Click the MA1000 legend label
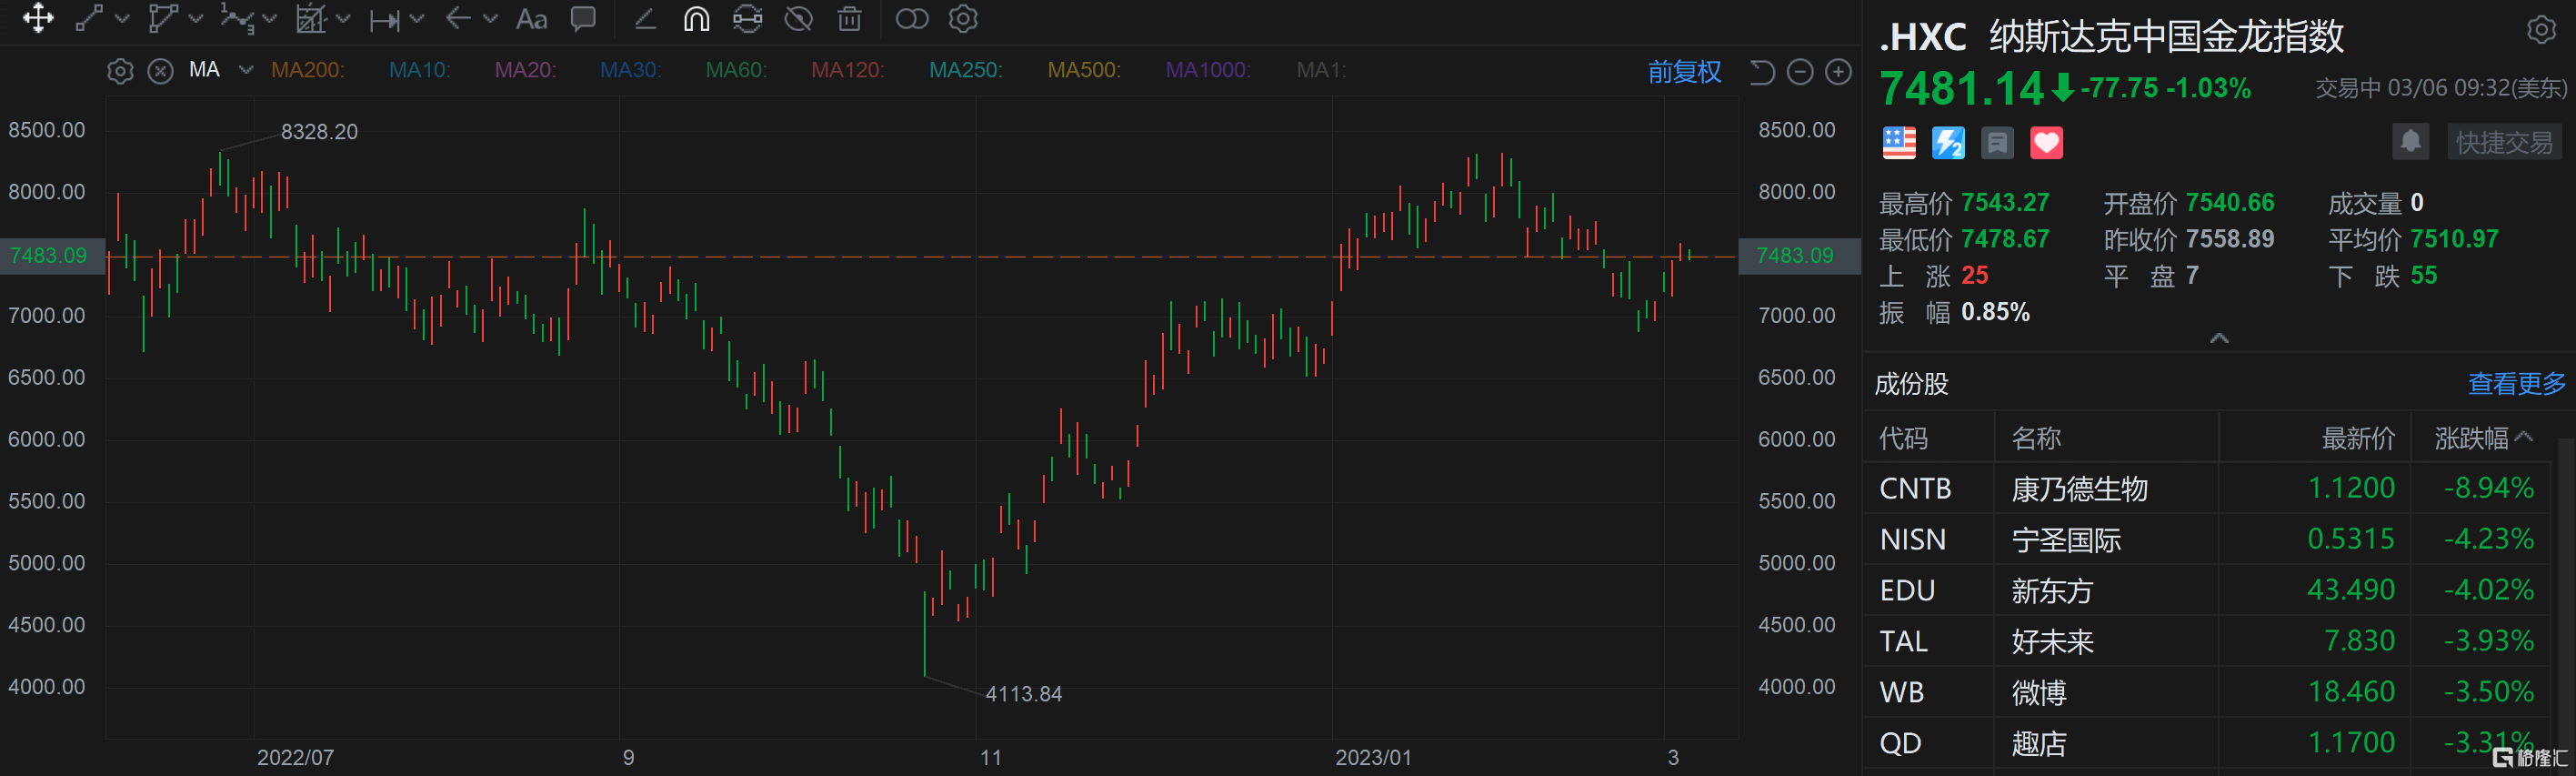The height and width of the screenshot is (776, 2576). 1208,70
